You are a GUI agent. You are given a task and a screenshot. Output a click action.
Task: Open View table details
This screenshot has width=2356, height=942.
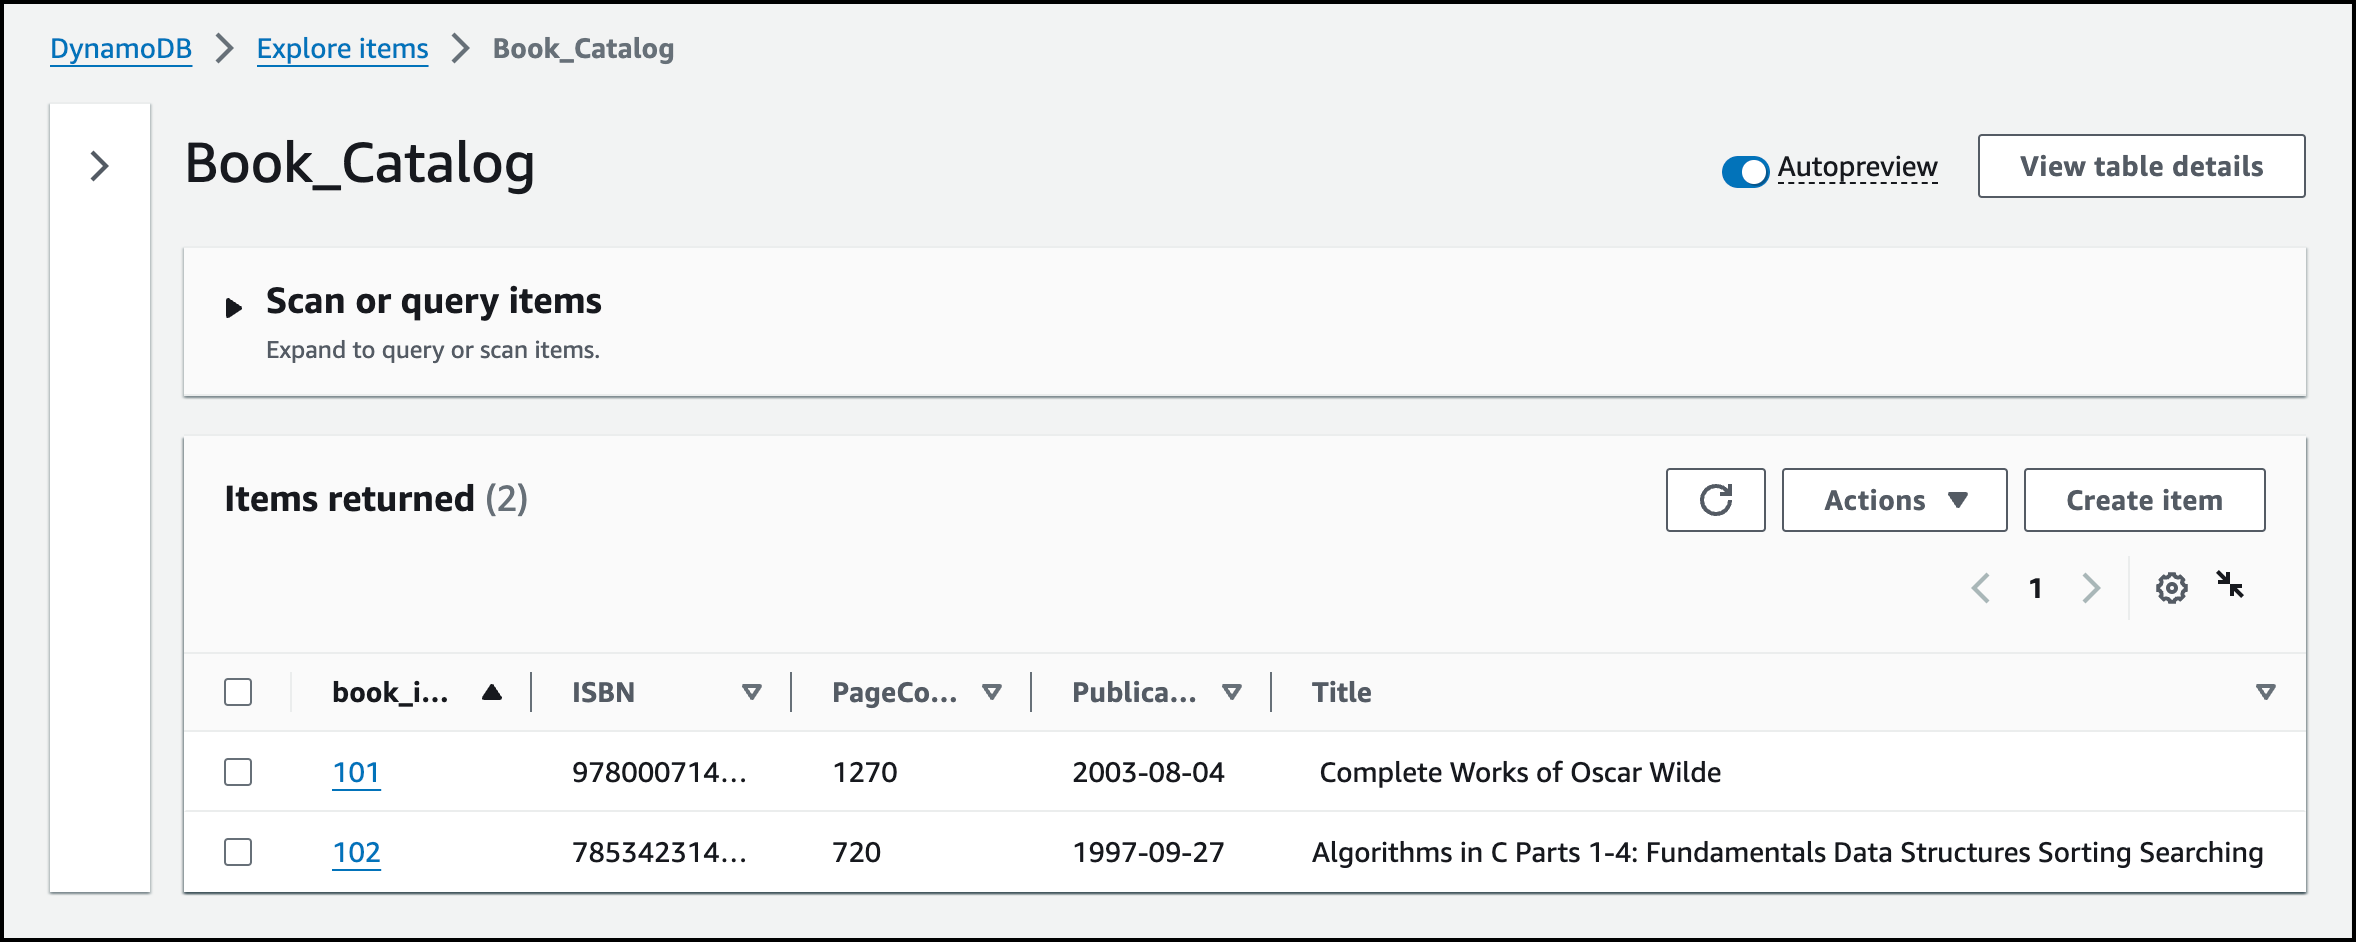2141,166
